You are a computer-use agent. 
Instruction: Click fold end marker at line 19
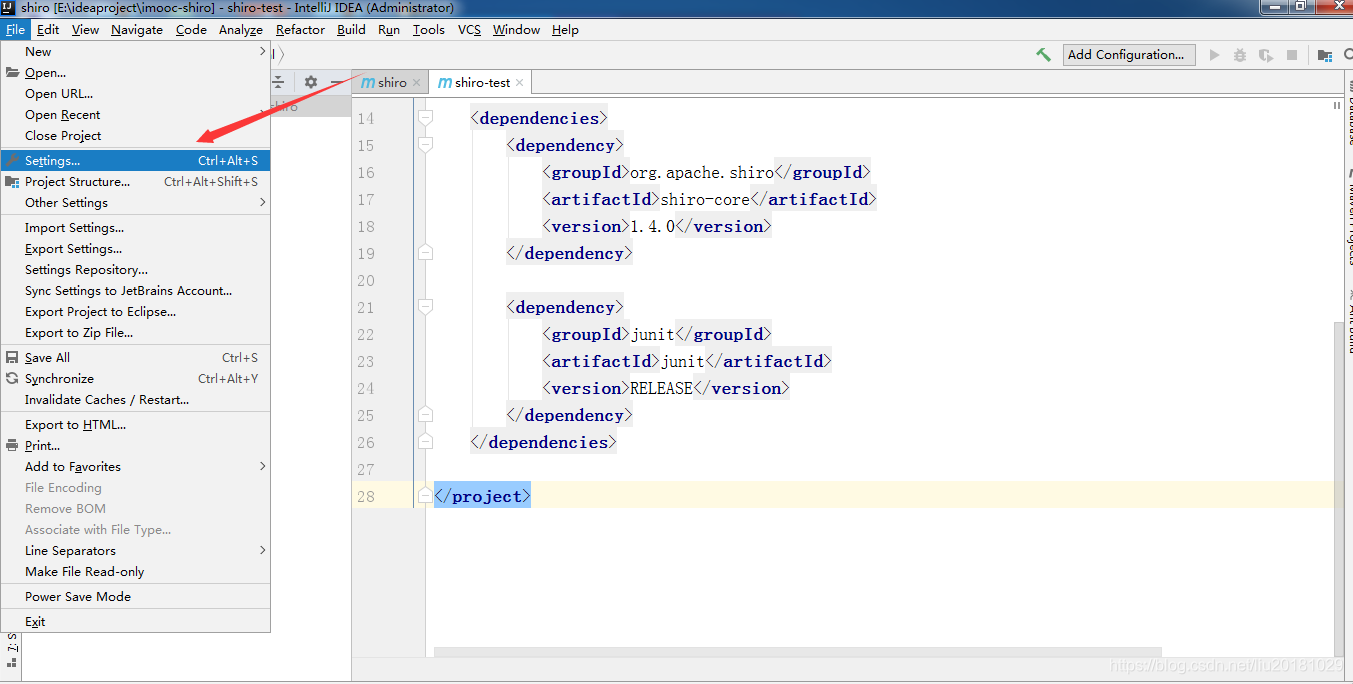pyautogui.click(x=425, y=253)
